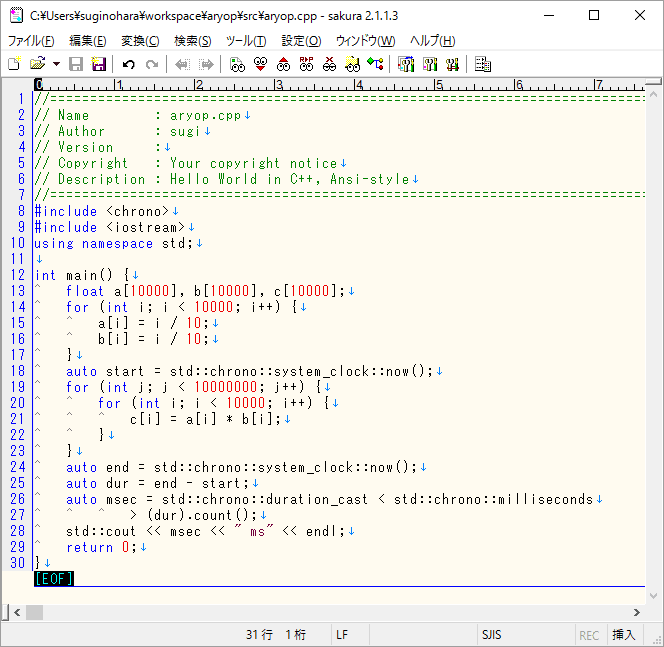
Task: Click the Save As purple floppy icon
Action: (x=99, y=64)
